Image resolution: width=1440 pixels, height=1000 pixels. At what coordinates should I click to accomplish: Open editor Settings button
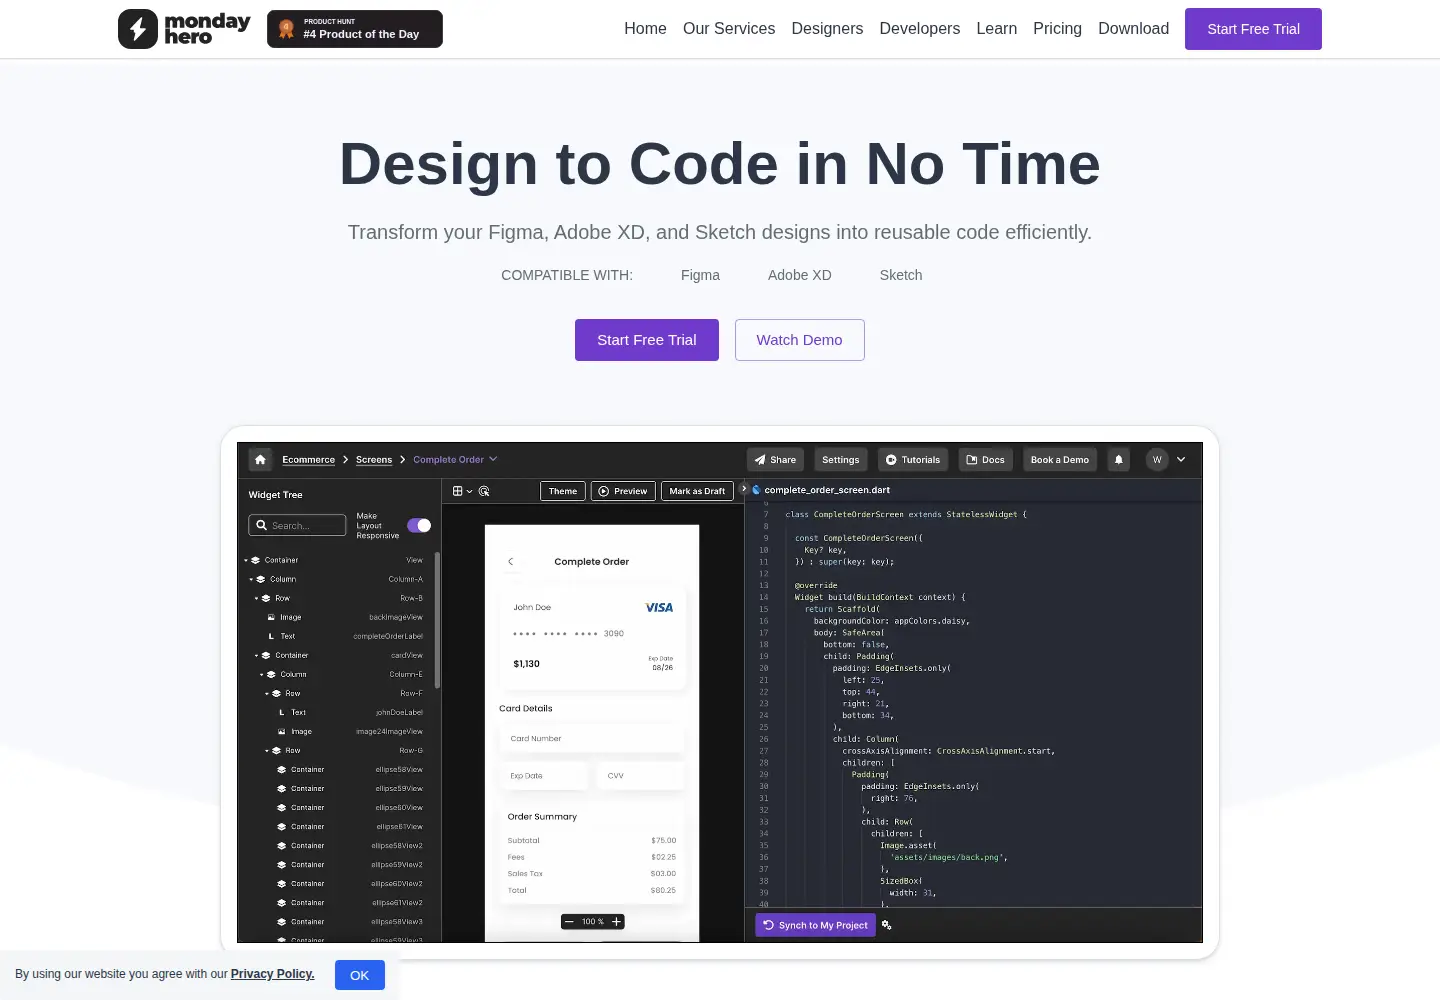click(x=841, y=460)
